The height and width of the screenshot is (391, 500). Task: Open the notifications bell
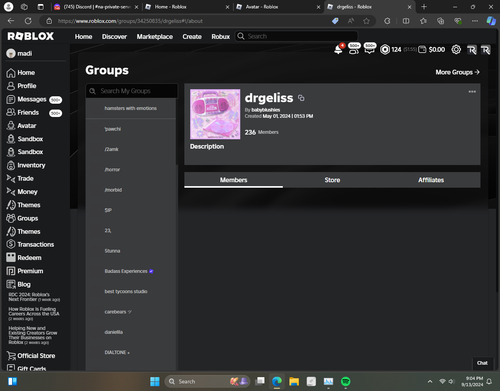tap(338, 50)
